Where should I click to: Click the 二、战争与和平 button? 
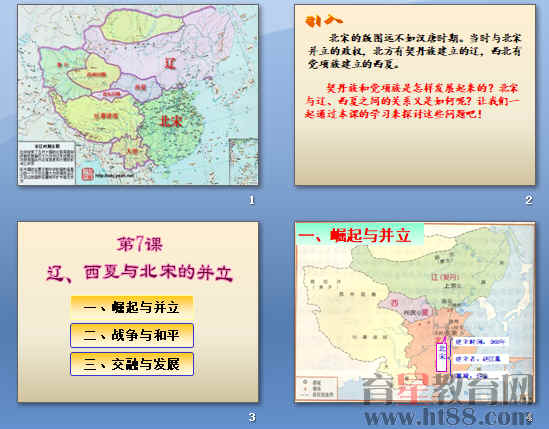pos(132,335)
